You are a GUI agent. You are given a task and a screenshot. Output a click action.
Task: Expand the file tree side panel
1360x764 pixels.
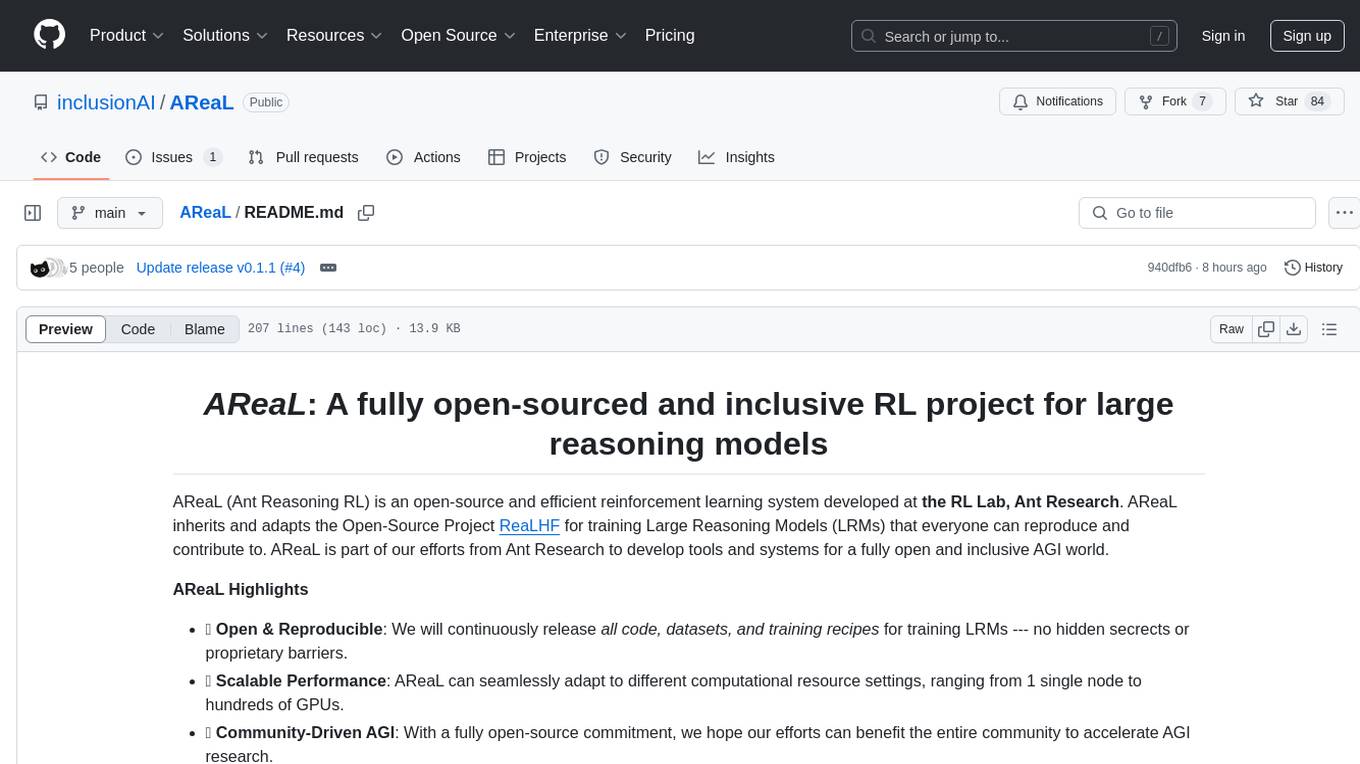(32, 213)
